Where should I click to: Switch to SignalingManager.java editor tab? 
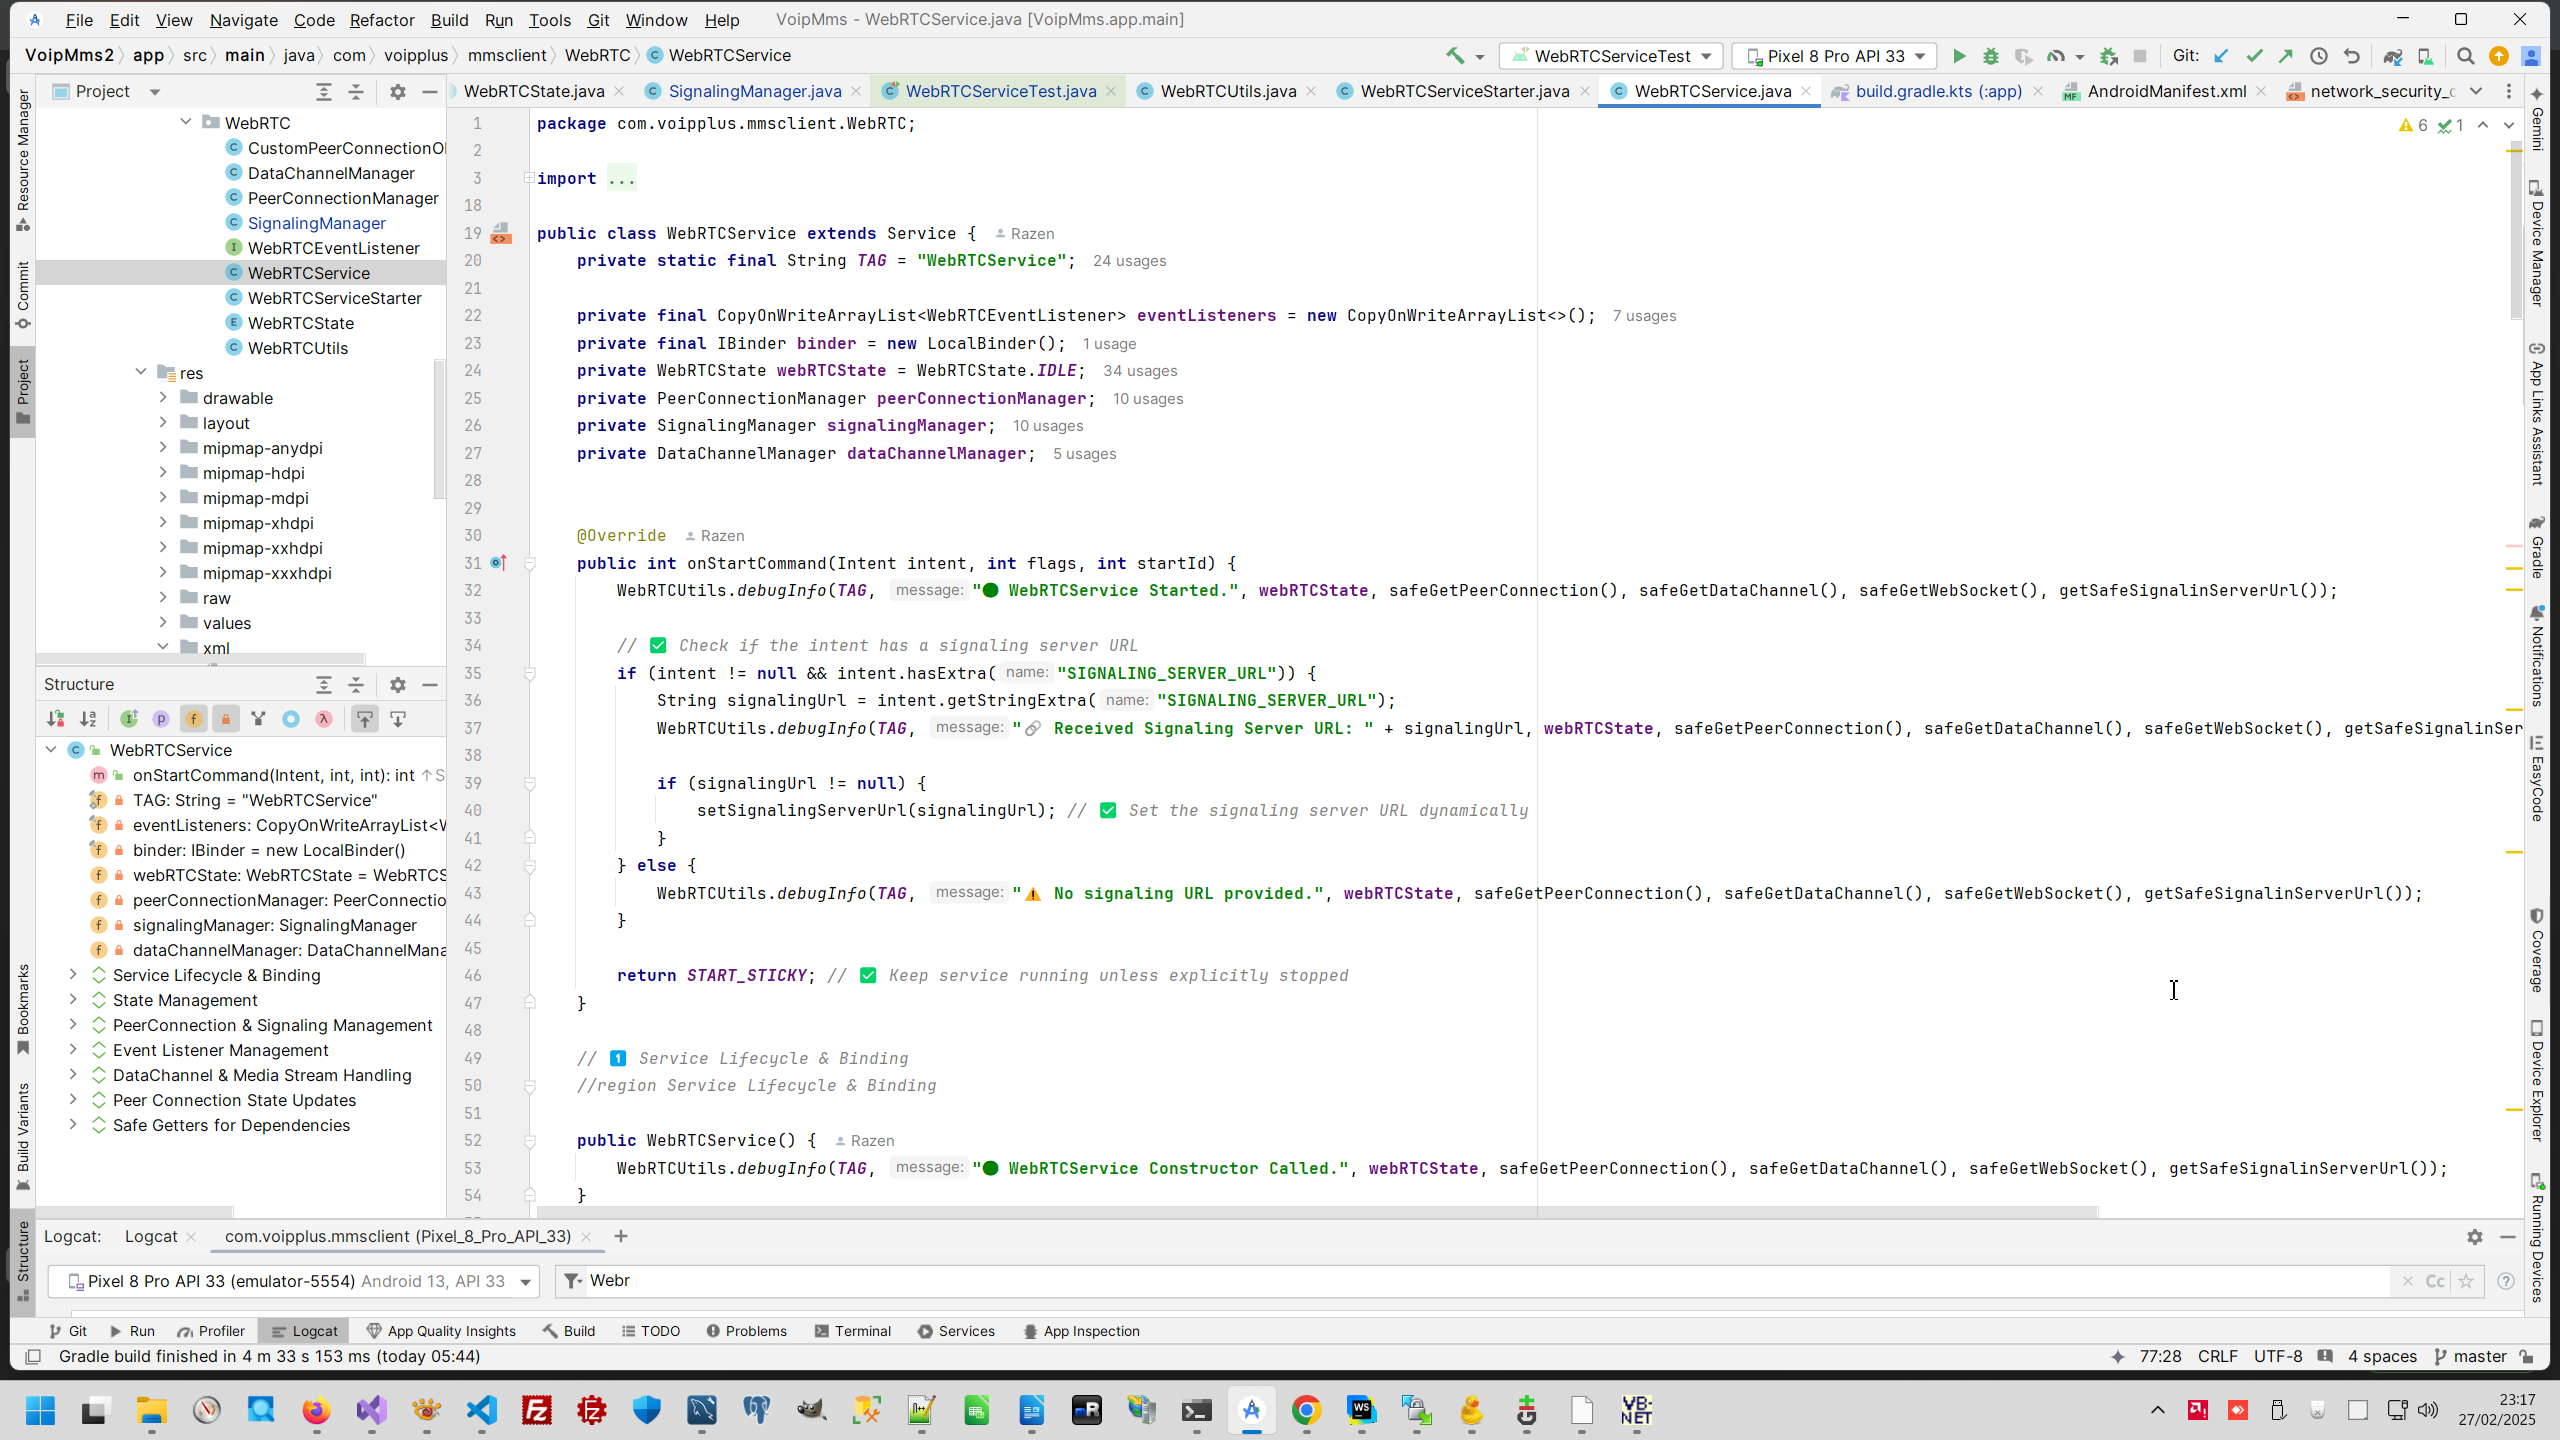tap(754, 91)
